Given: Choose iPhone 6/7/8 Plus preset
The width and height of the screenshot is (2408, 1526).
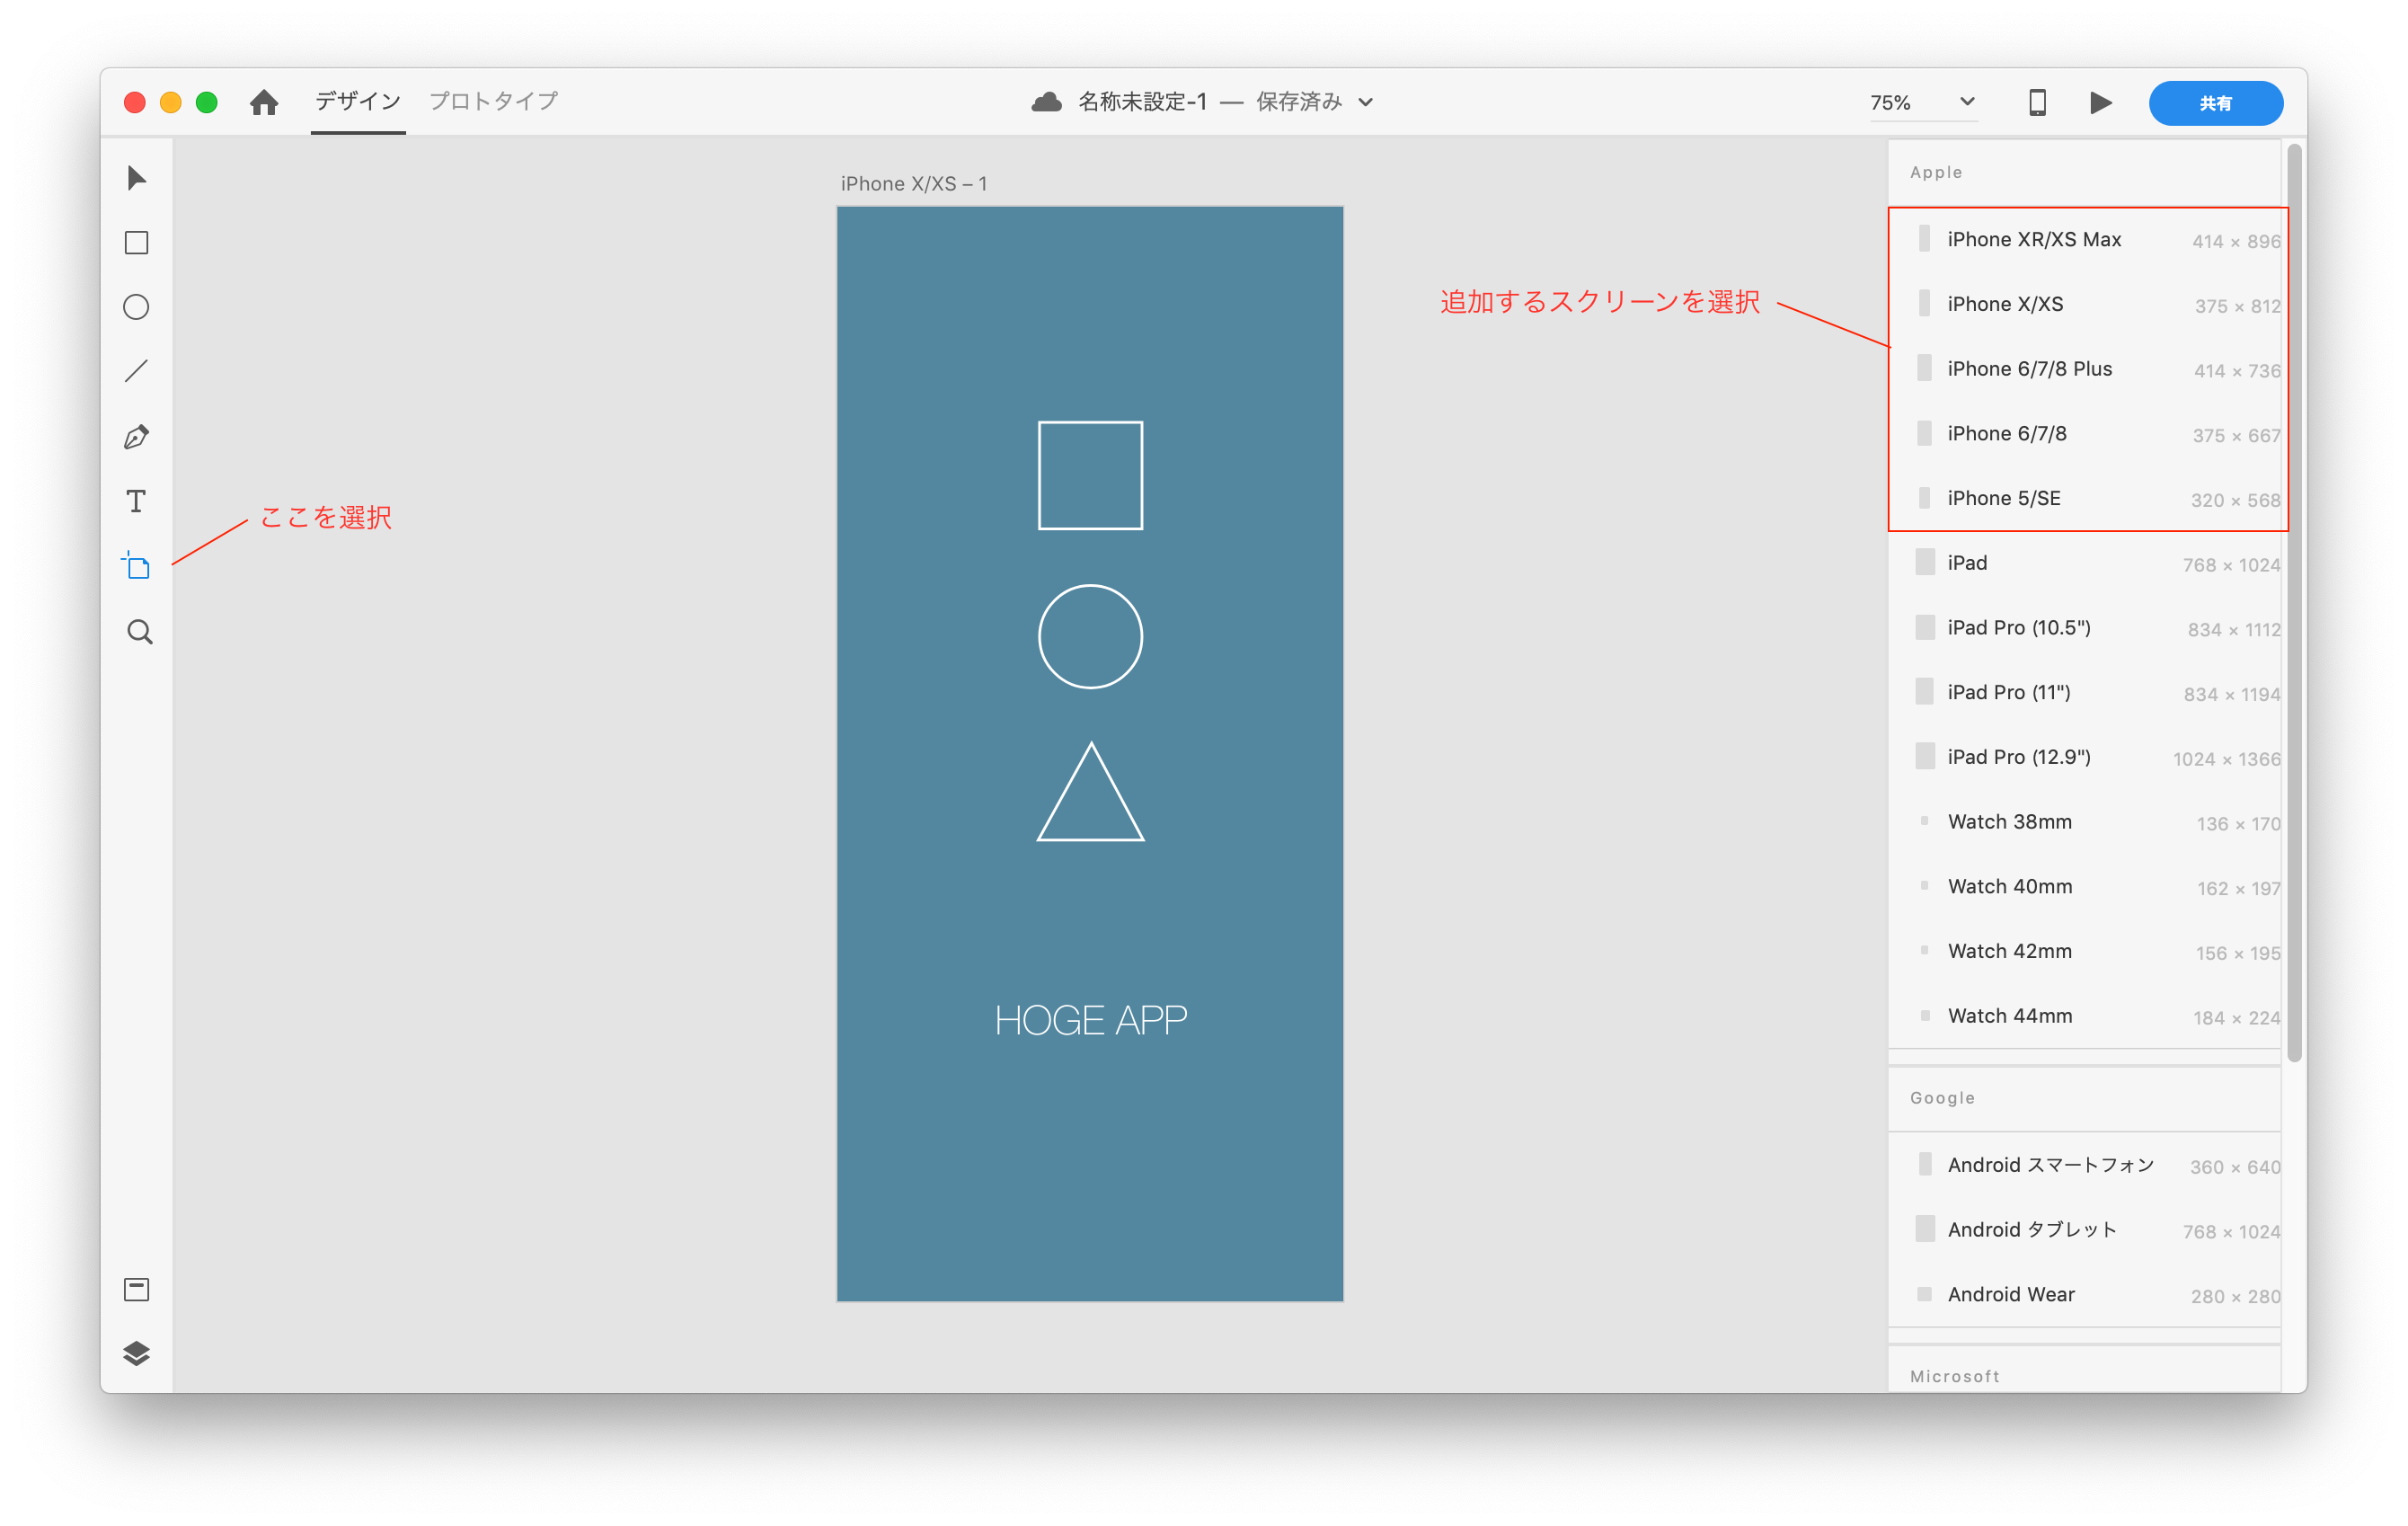Looking at the screenshot, I should (x=2085, y=369).
